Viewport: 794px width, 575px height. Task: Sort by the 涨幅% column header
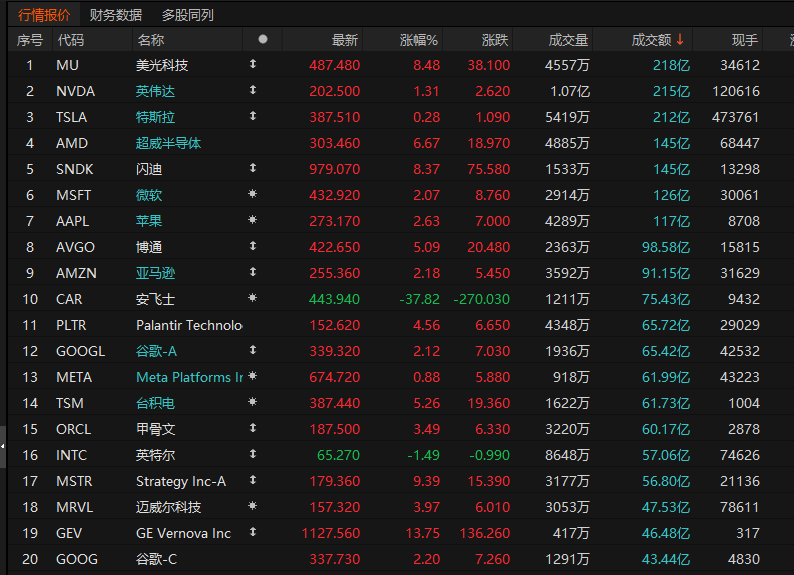[x=419, y=40]
